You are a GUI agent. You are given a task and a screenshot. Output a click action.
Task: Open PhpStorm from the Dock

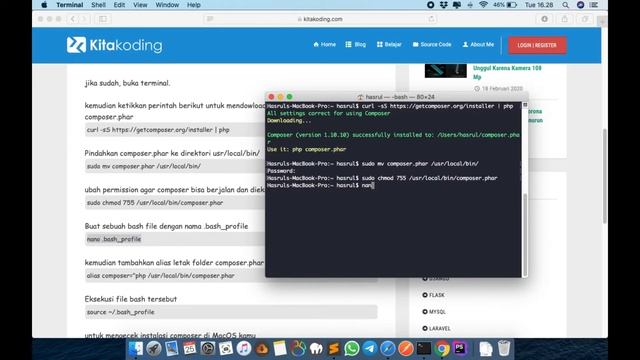pyautogui.click(x=460, y=349)
